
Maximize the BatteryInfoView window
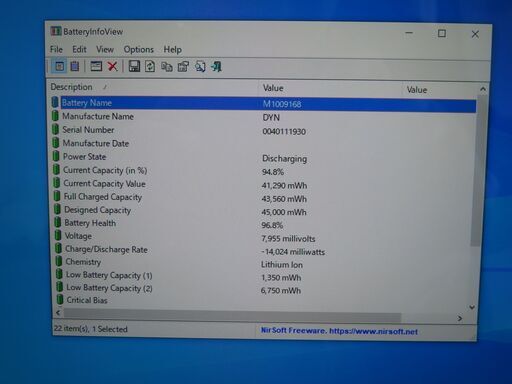click(442, 33)
